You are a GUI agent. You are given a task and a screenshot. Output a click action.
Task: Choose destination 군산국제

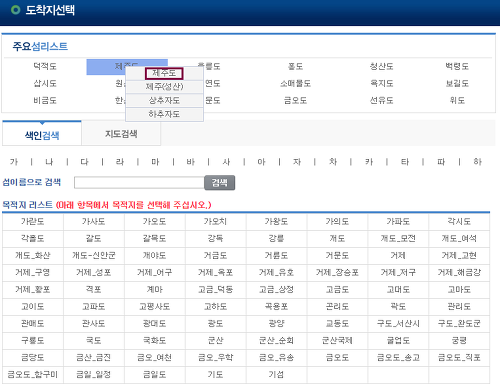click(x=337, y=341)
